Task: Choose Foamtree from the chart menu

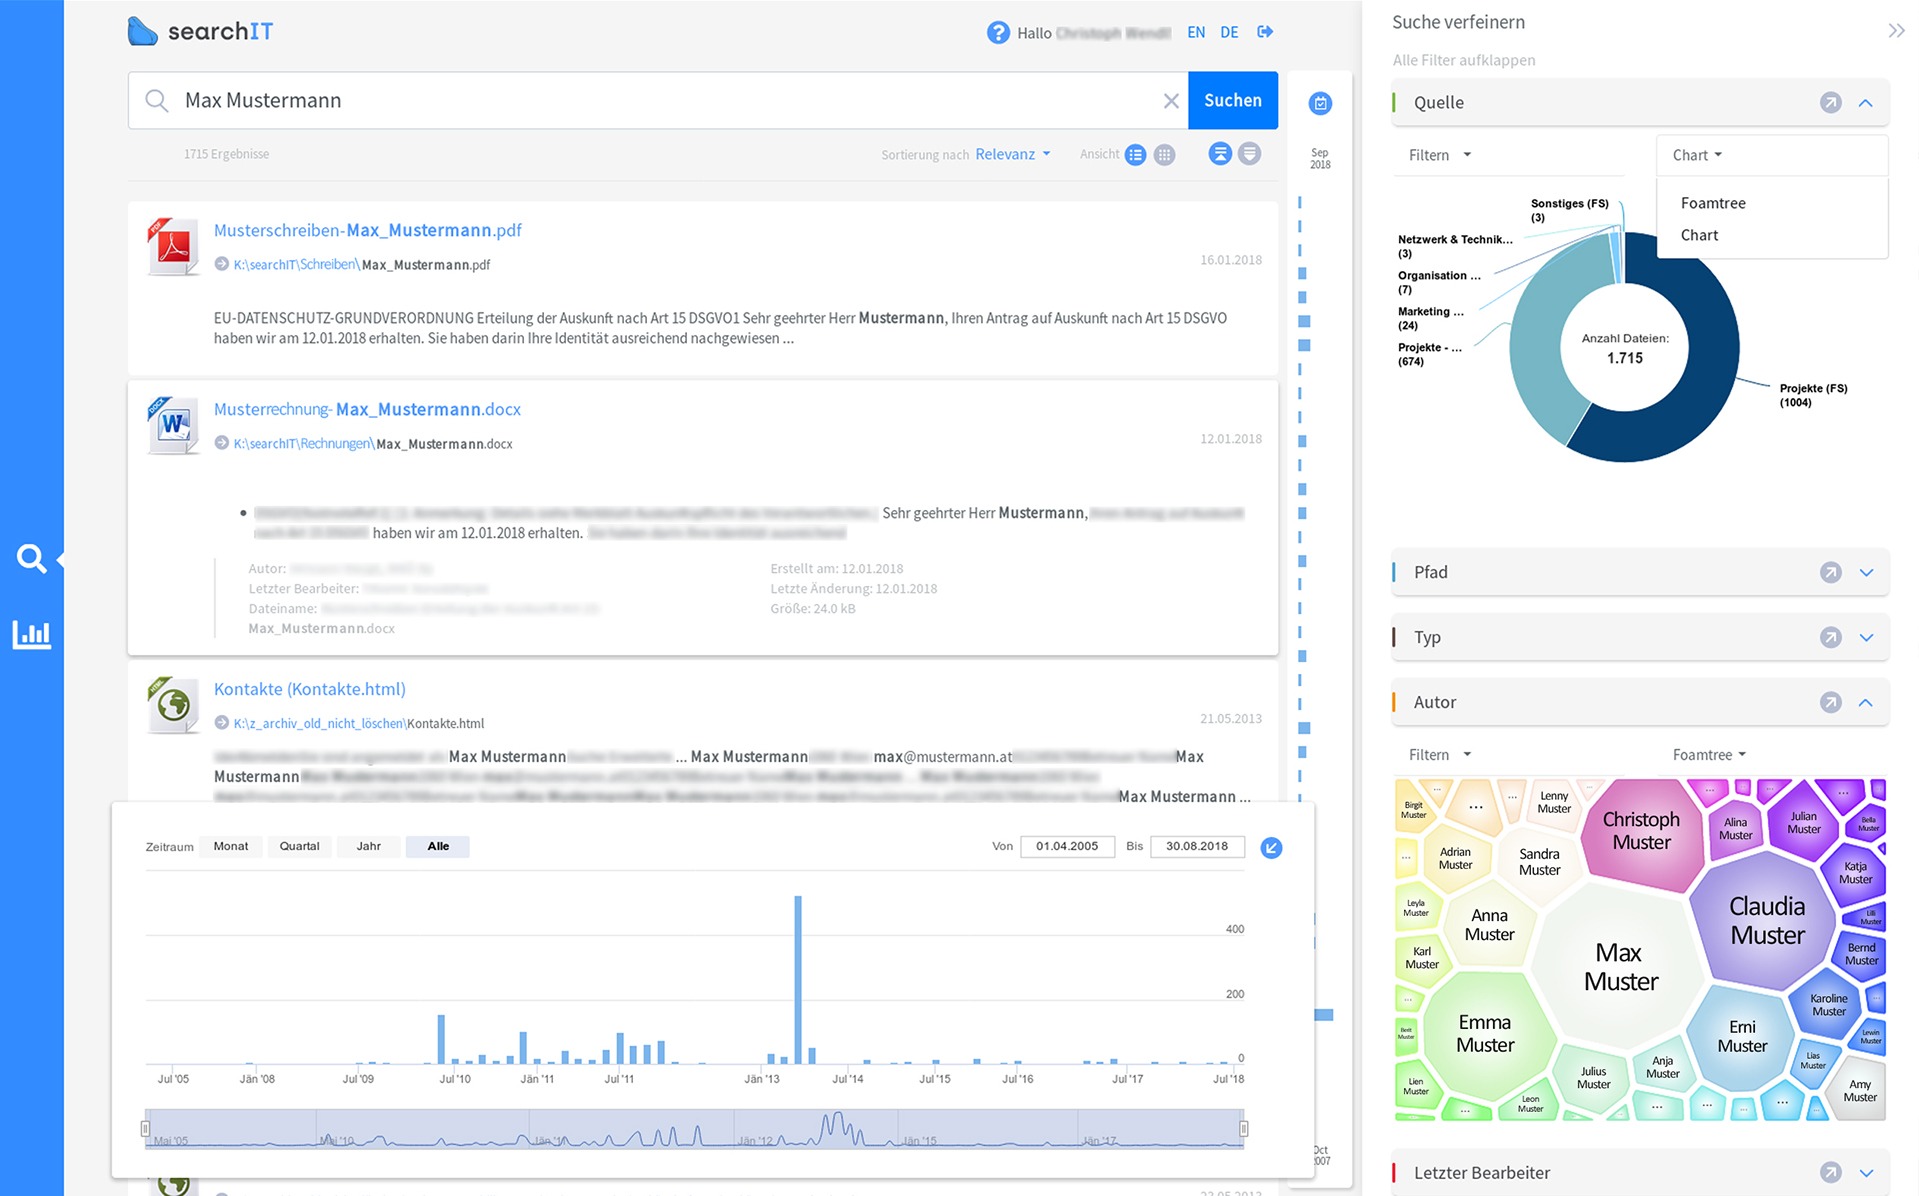Action: [1712, 203]
